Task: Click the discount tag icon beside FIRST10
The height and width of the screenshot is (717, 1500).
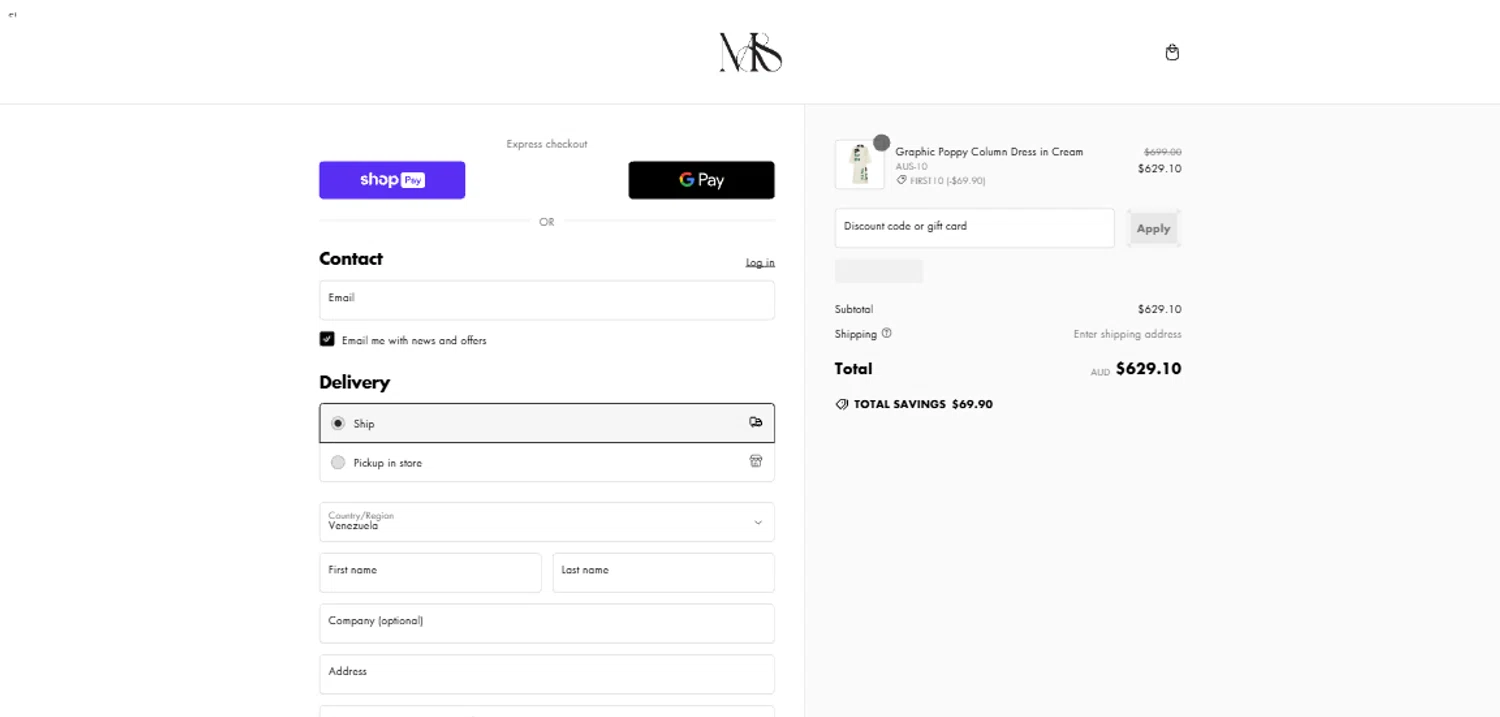Action: [x=901, y=181]
